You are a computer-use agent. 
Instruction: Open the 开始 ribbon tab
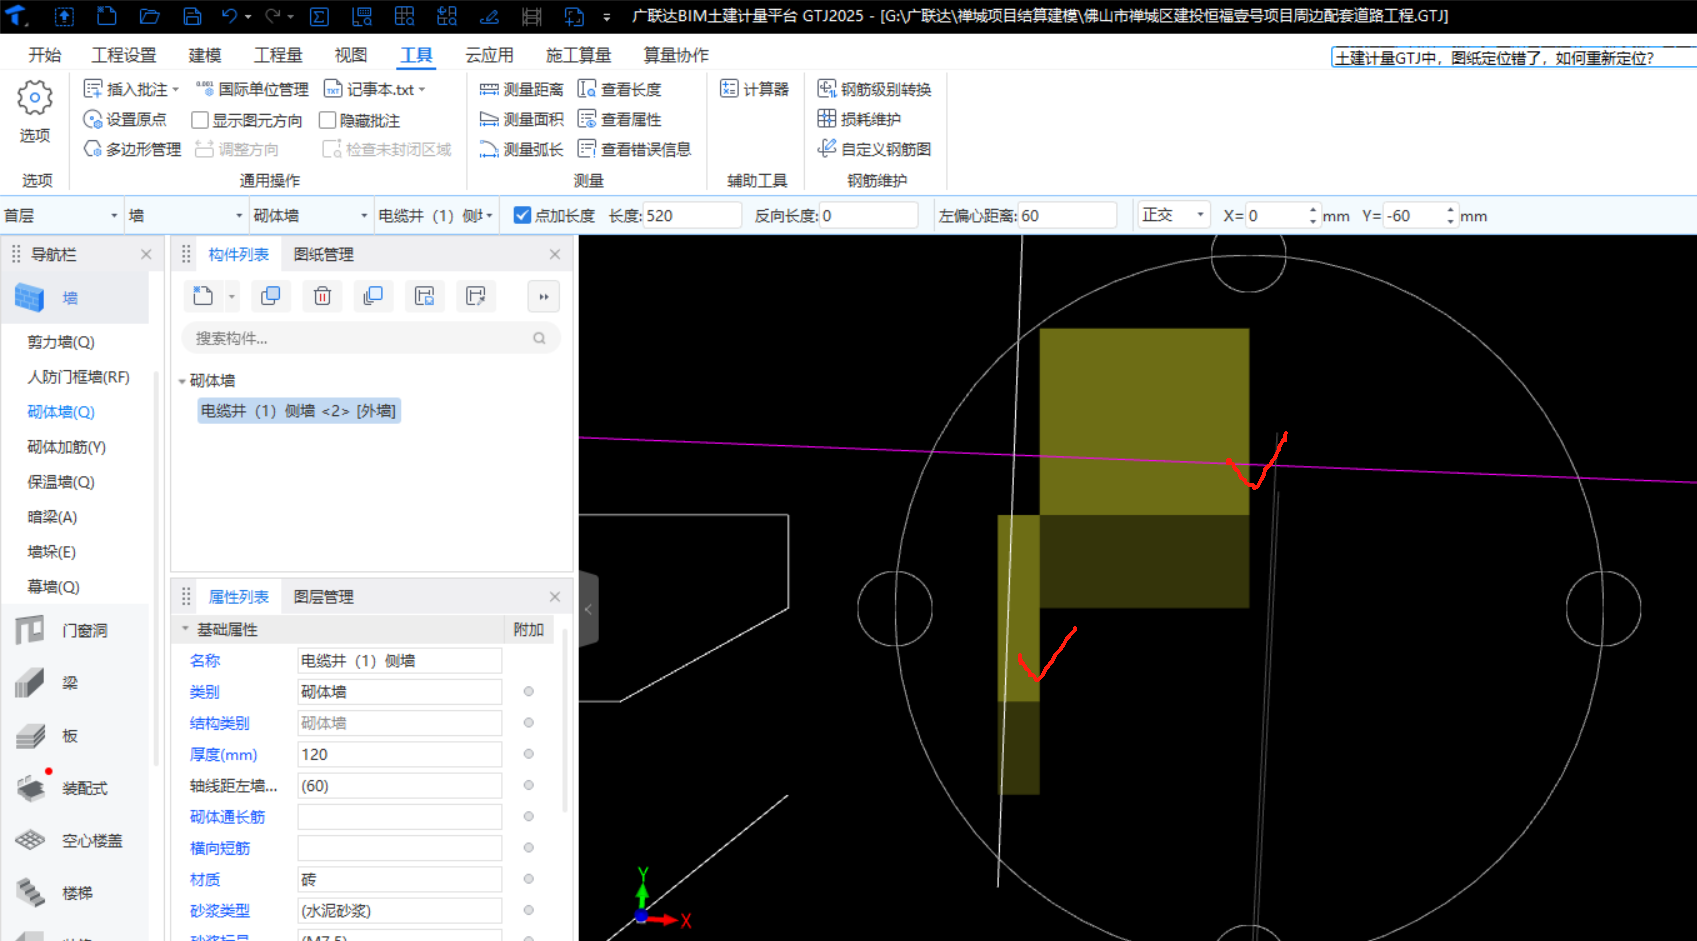[44, 55]
